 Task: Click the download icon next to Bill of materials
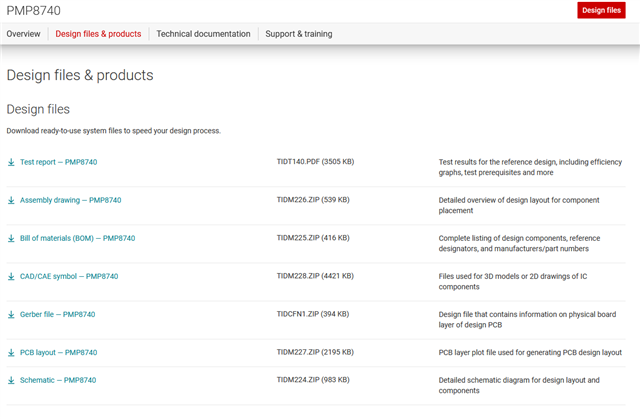coord(11,238)
